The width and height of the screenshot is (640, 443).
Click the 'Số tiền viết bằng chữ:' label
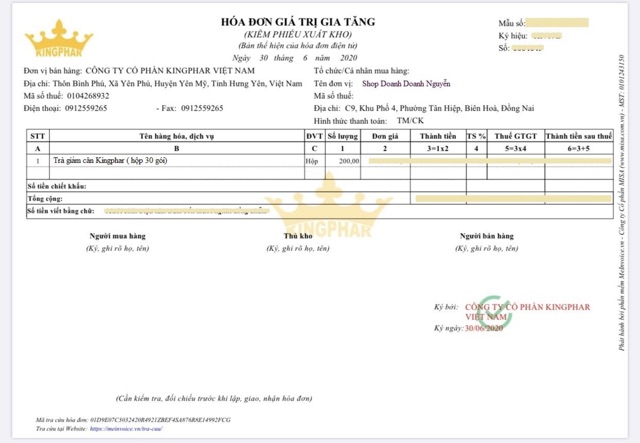pos(61,211)
